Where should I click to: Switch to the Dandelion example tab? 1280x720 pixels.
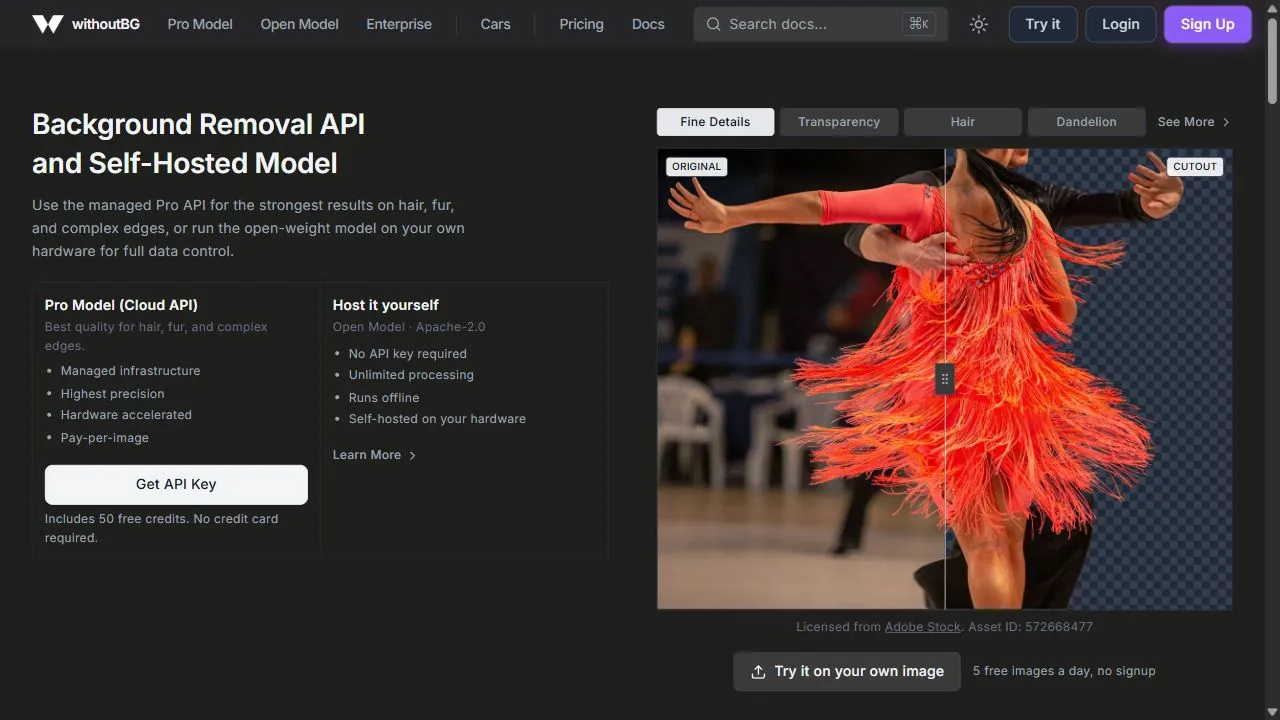1086,122
